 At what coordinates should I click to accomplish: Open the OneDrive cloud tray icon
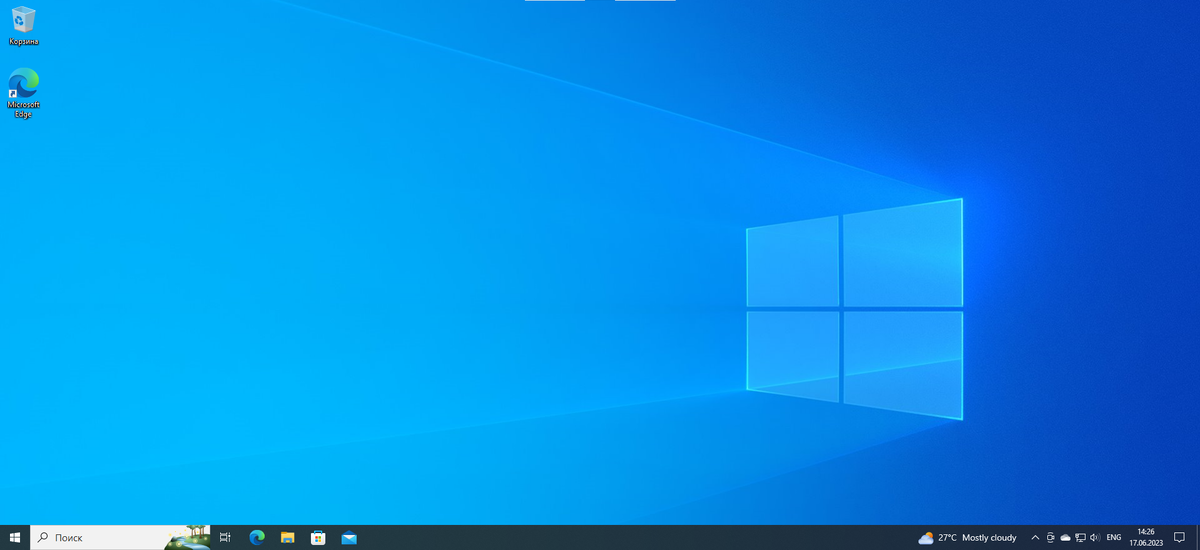pyautogui.click(x=1065, y=538)
